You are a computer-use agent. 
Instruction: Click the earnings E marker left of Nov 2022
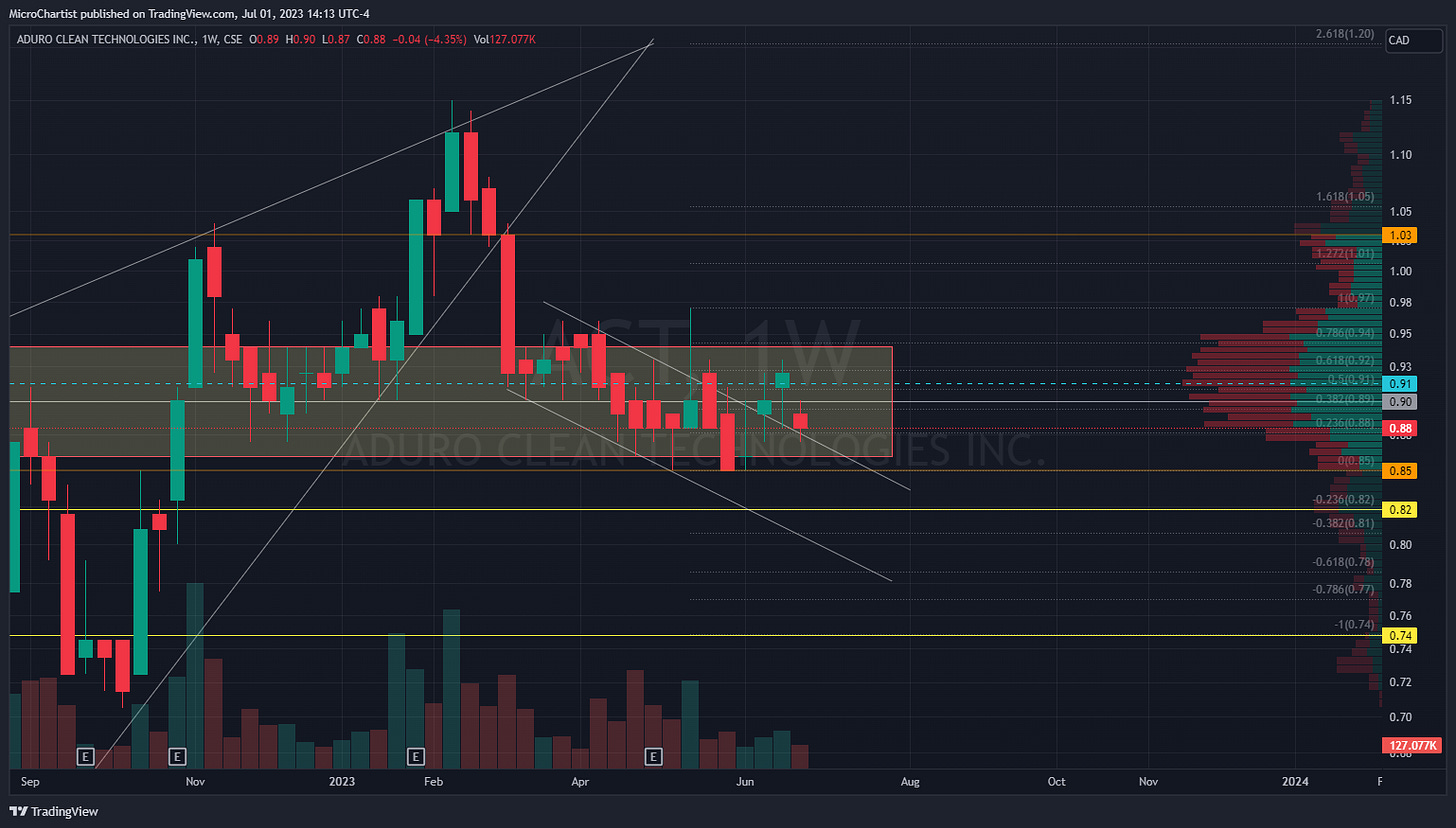178,756
